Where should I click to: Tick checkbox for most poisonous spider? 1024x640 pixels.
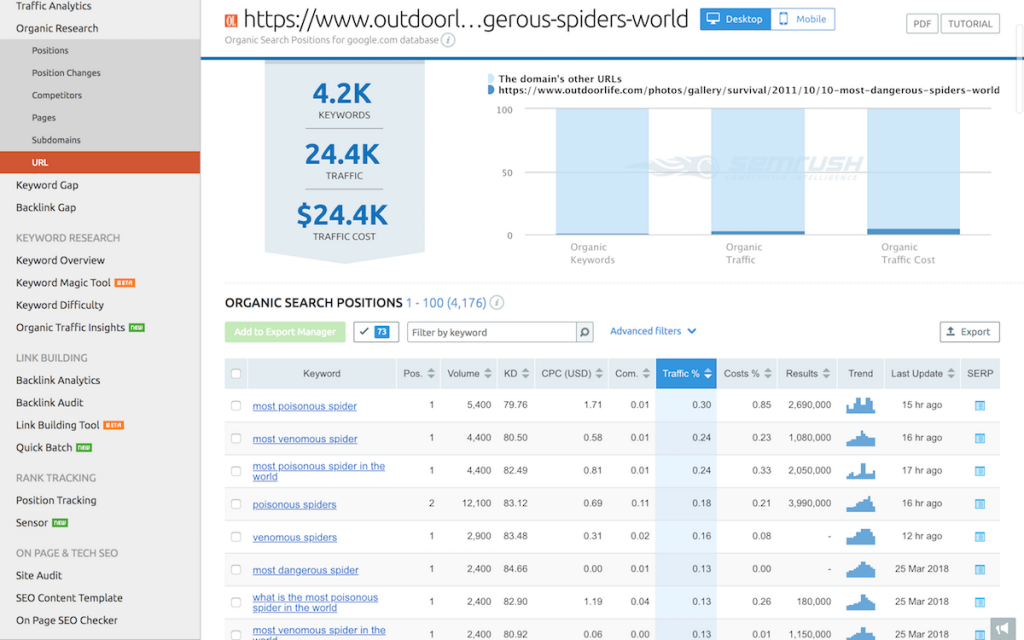(x=236, y=406)
